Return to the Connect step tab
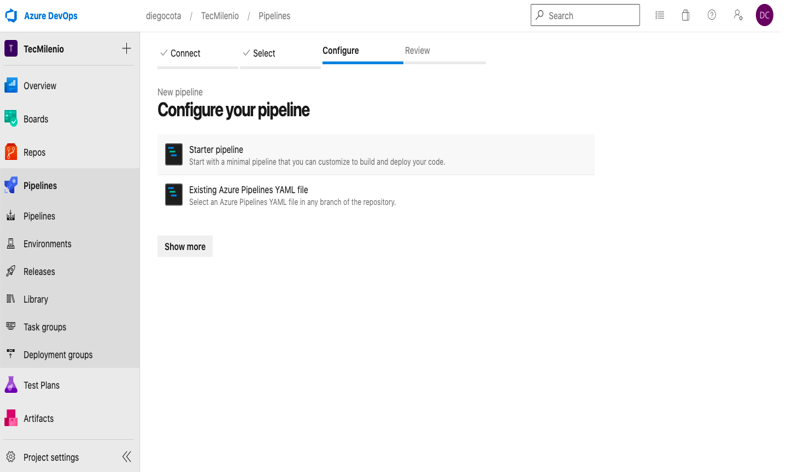 (x=197, y=54)
